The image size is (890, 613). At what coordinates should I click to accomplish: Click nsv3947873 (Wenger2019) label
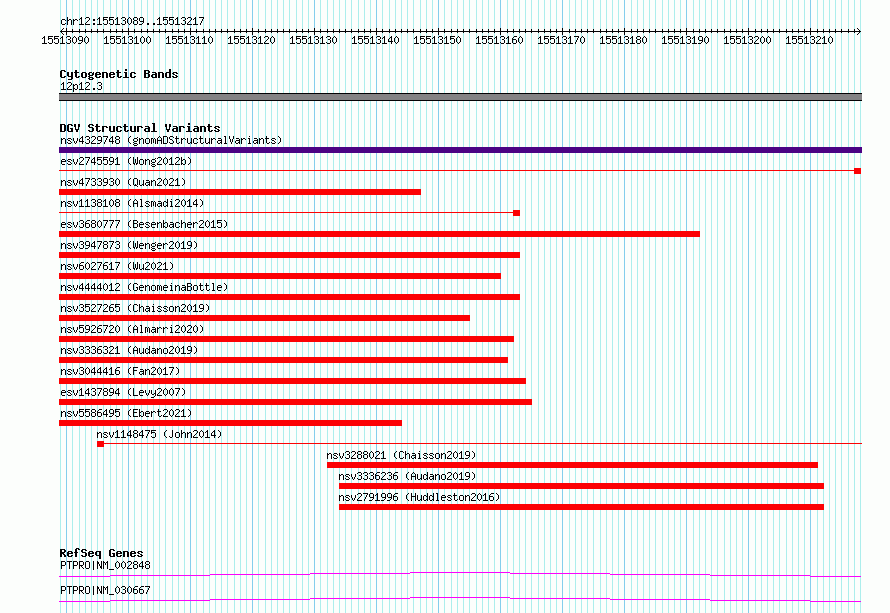coord(129,245)
